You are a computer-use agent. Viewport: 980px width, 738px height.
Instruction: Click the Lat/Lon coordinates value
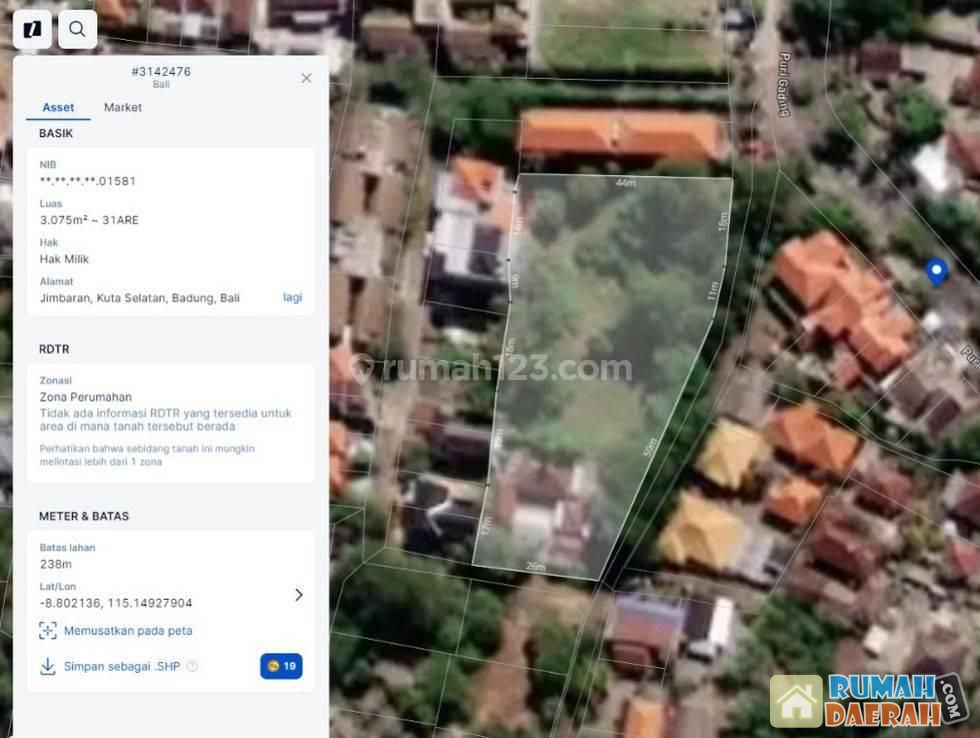pos(116,603)
